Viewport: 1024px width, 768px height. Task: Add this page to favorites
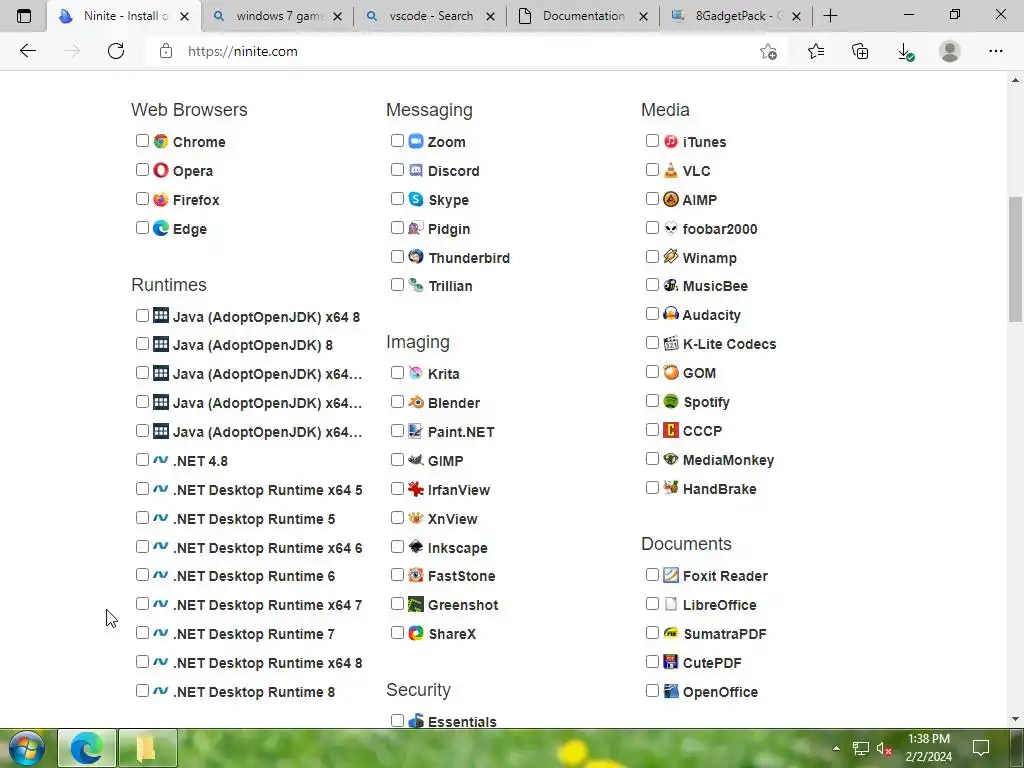click(769, 52)
